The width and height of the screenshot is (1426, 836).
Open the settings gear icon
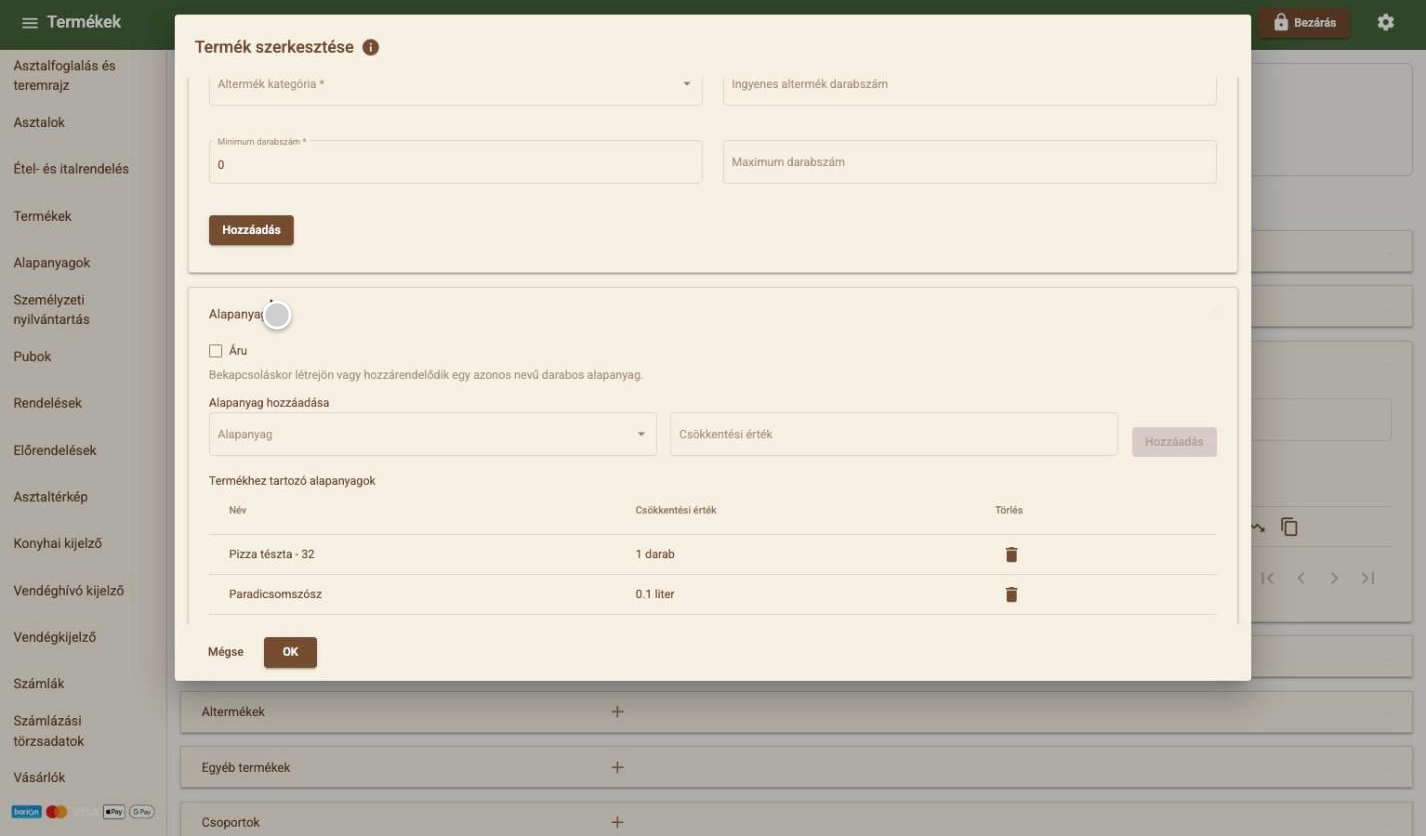pos(1385,22)
